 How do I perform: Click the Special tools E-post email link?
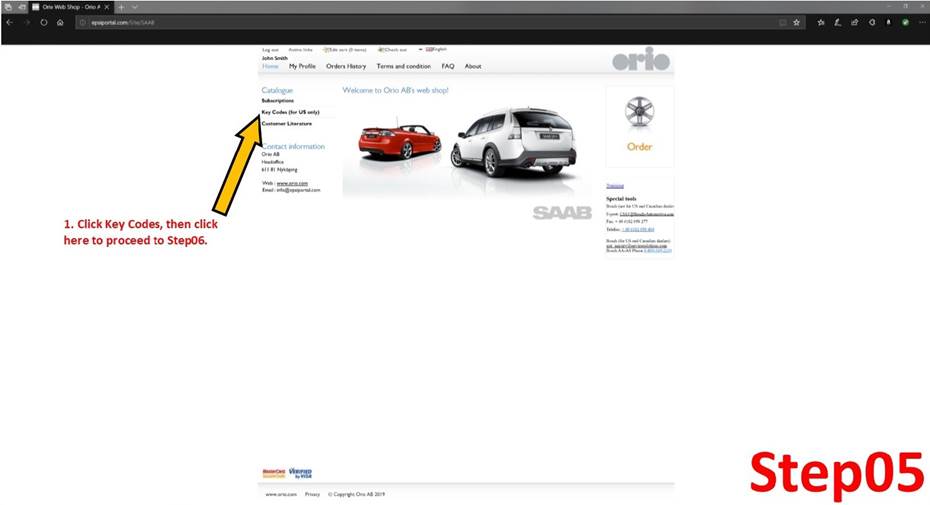pos(646,214)
